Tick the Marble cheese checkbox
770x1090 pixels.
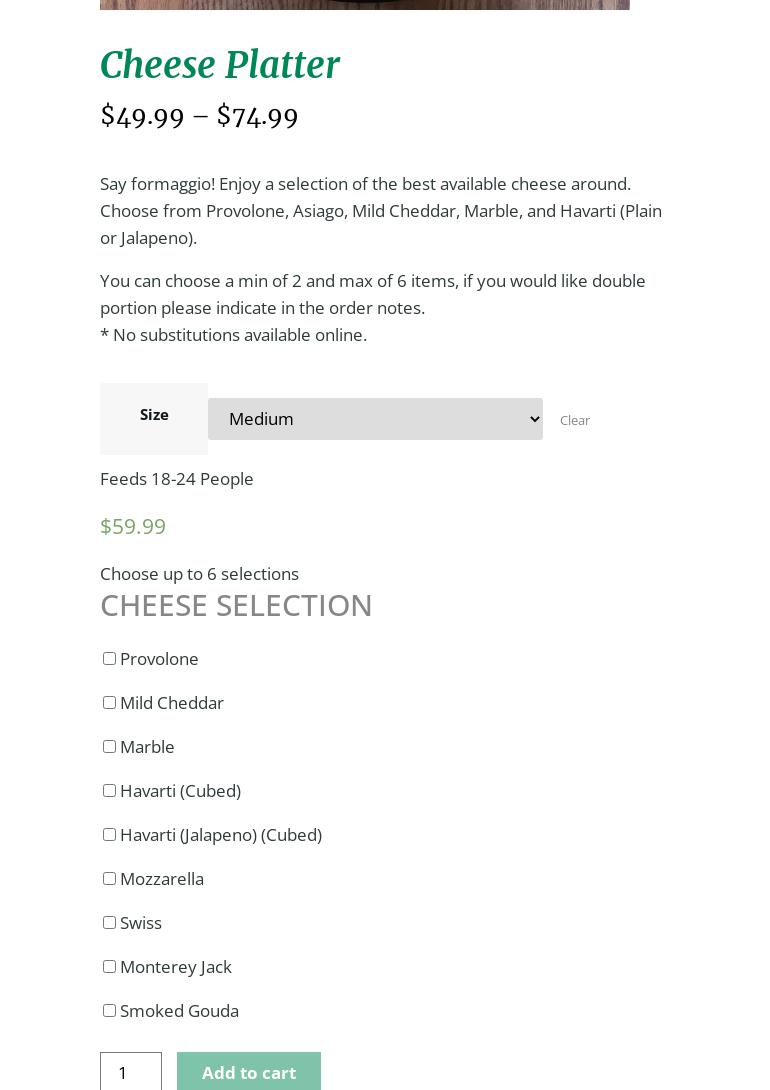click(x=109, y=747)
